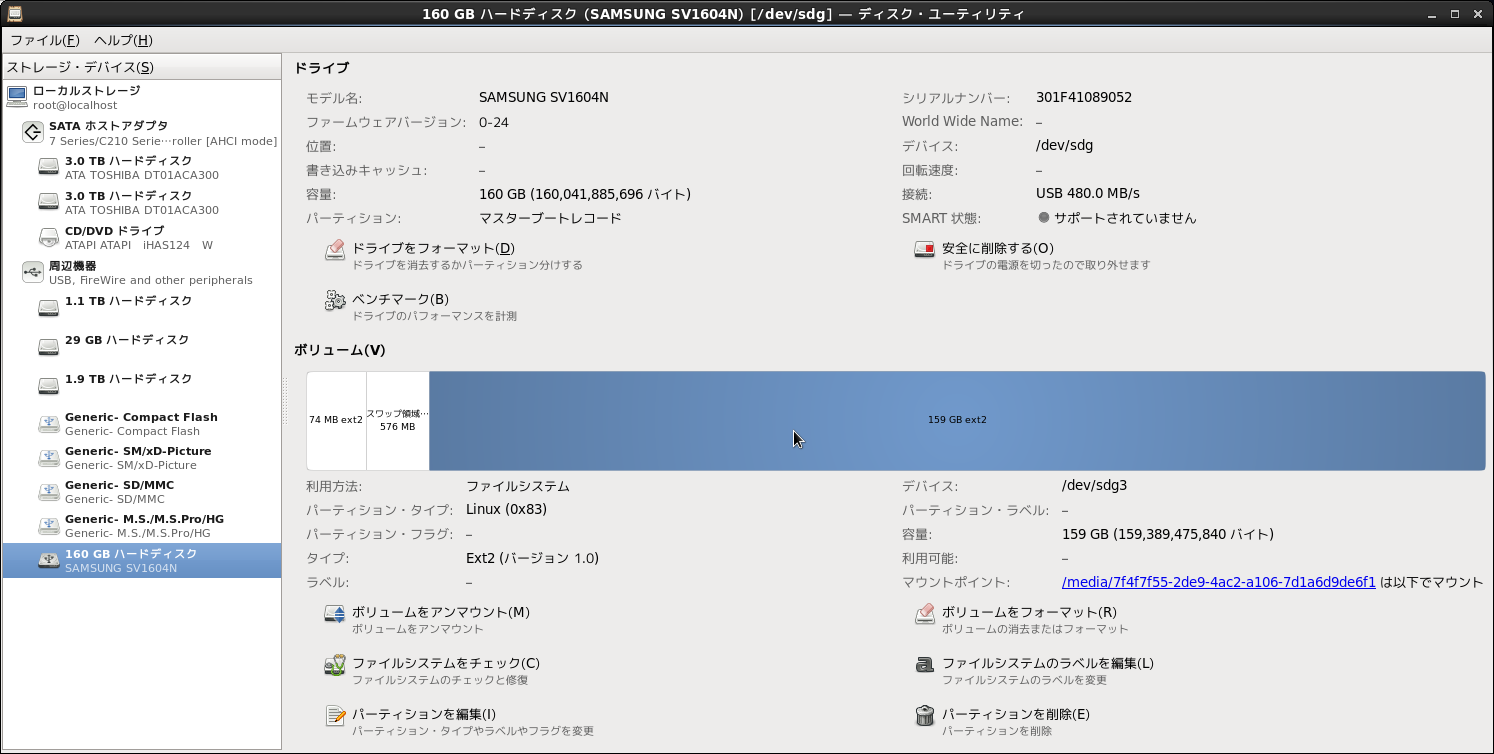The image size is (1494, 754).
Task: Click the ドライブ section heading
Action: click(x=321, y=67)
